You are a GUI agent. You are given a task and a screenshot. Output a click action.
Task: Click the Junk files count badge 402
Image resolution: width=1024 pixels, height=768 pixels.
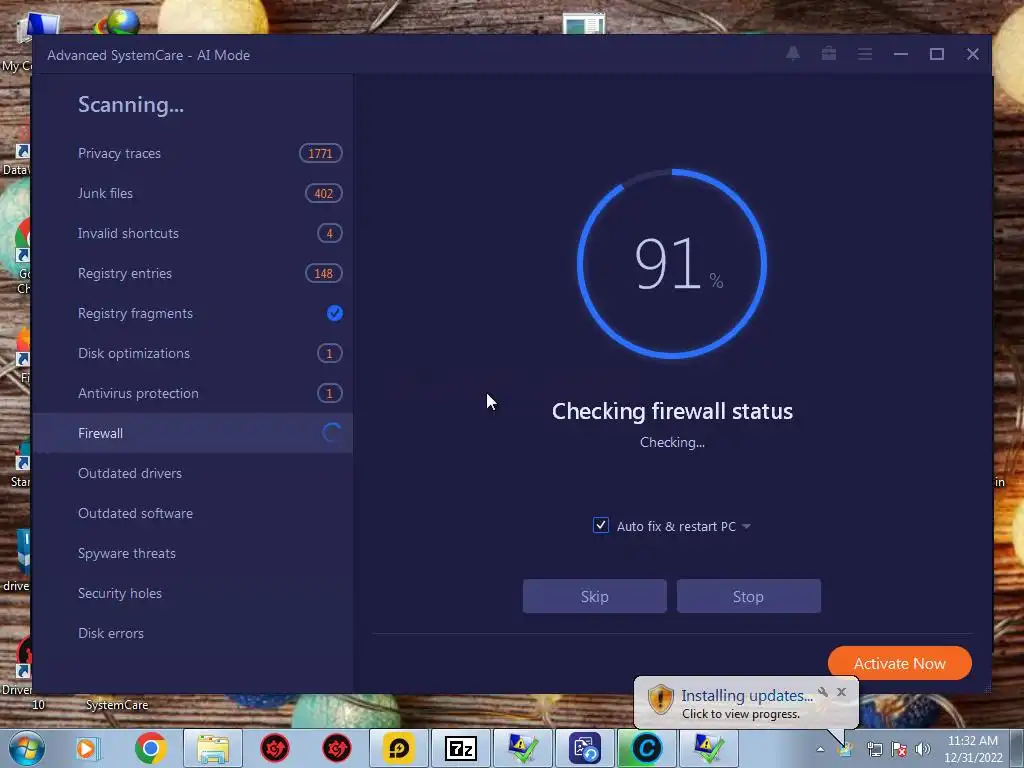tap(323, 193)
